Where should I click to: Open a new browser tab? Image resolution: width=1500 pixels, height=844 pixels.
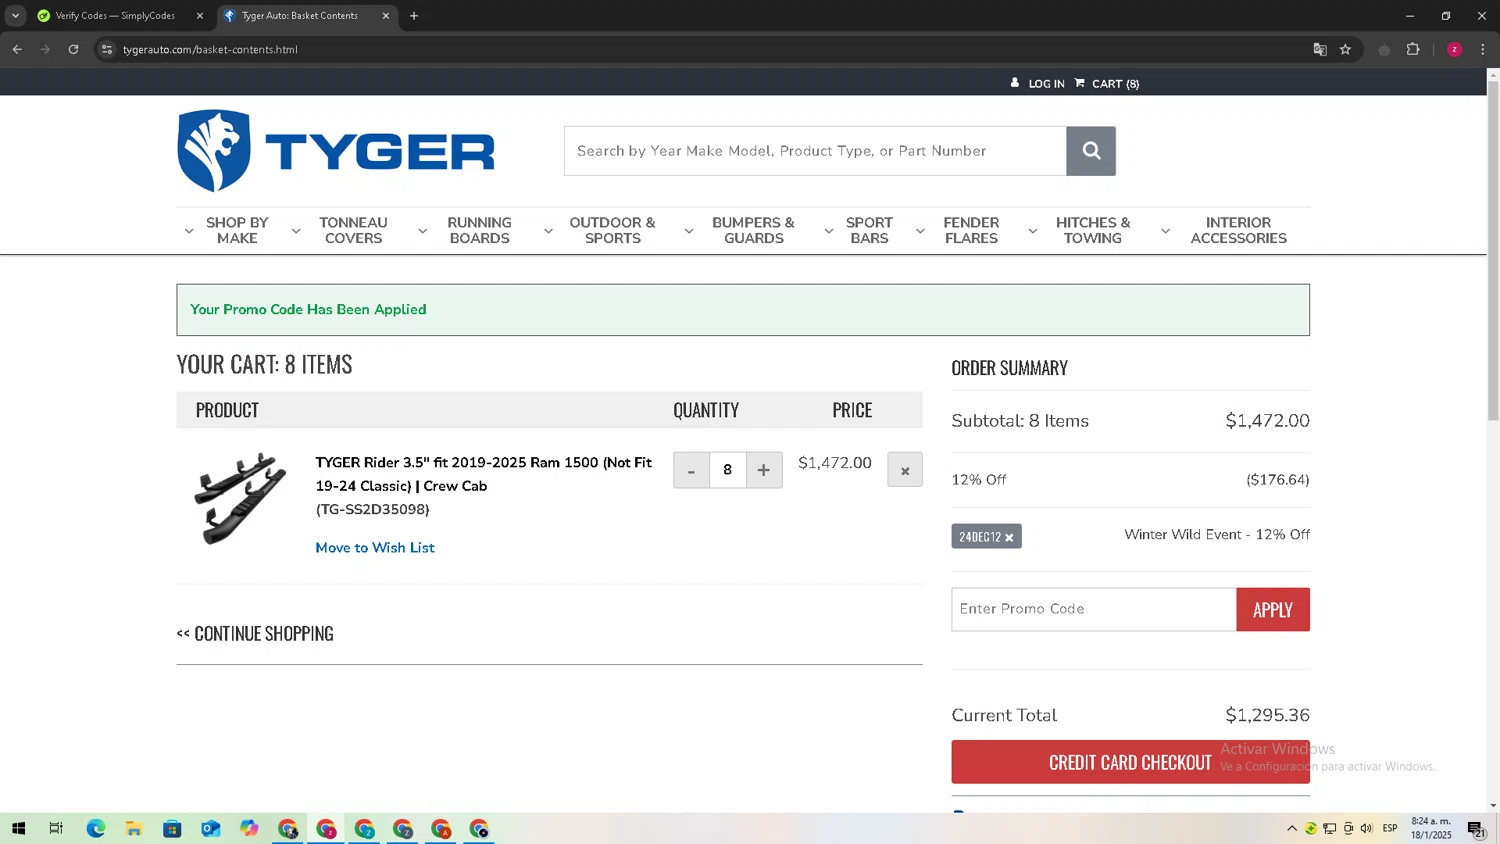(414, 16)
